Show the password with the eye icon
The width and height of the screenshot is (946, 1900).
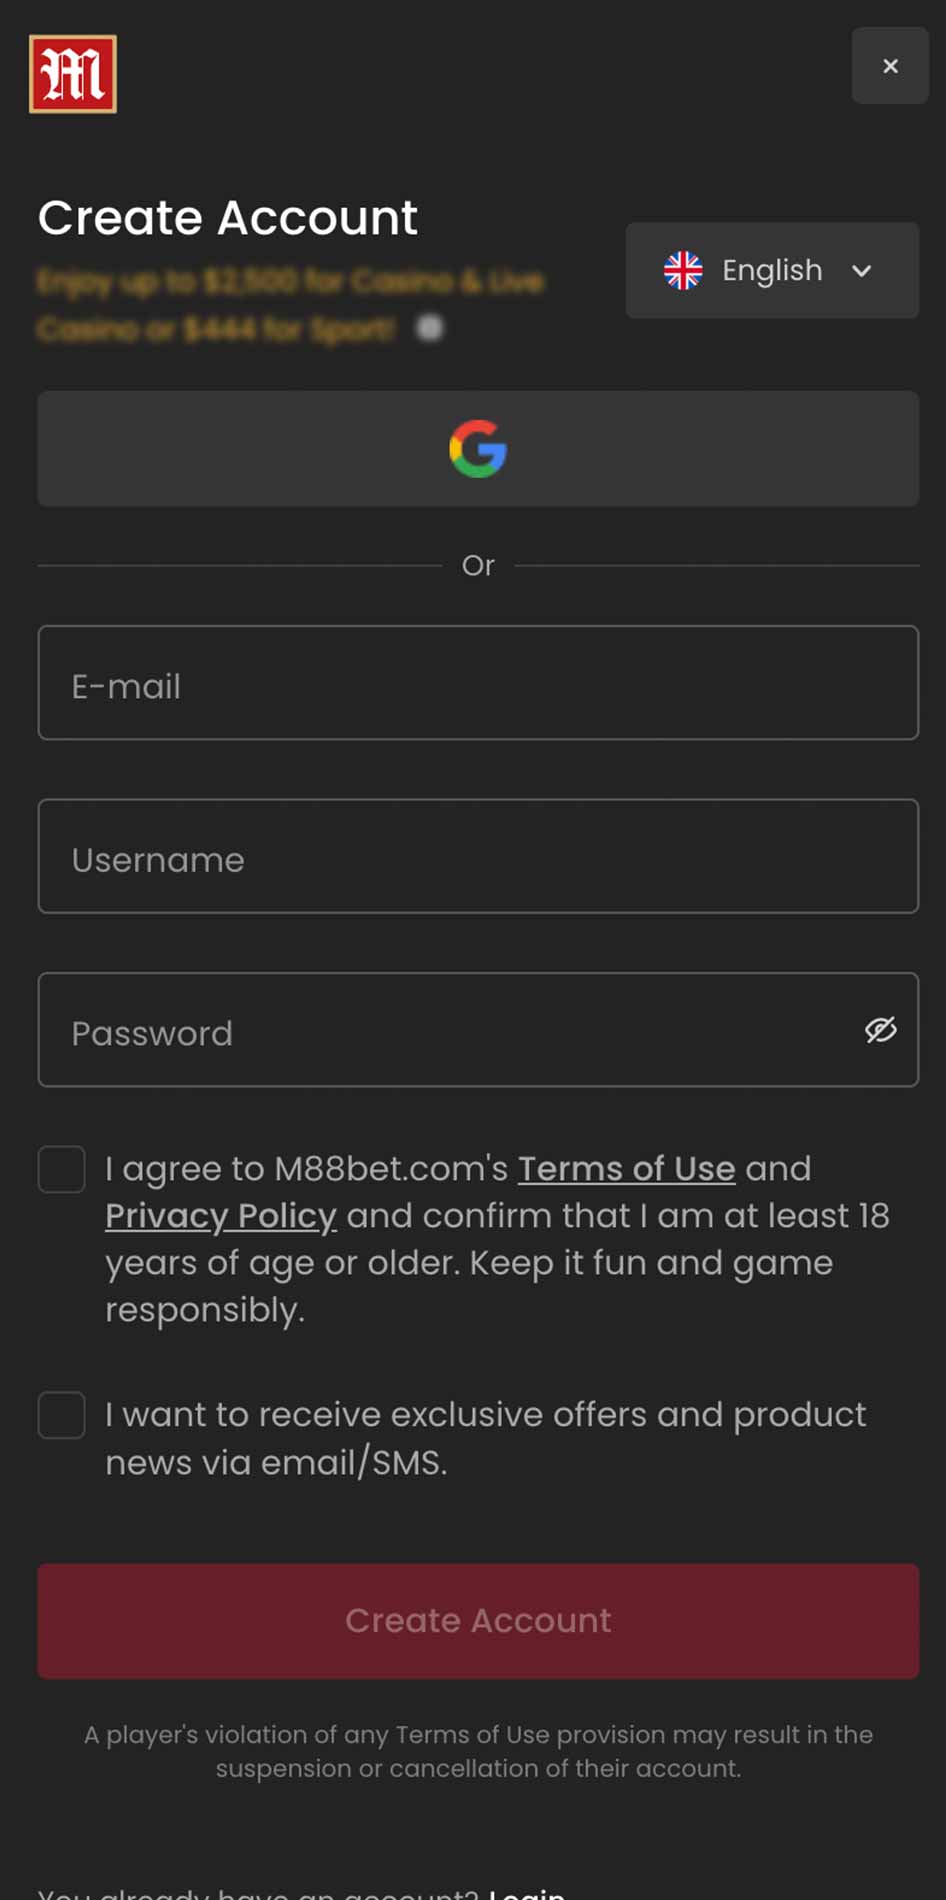tap(881, 1030)
